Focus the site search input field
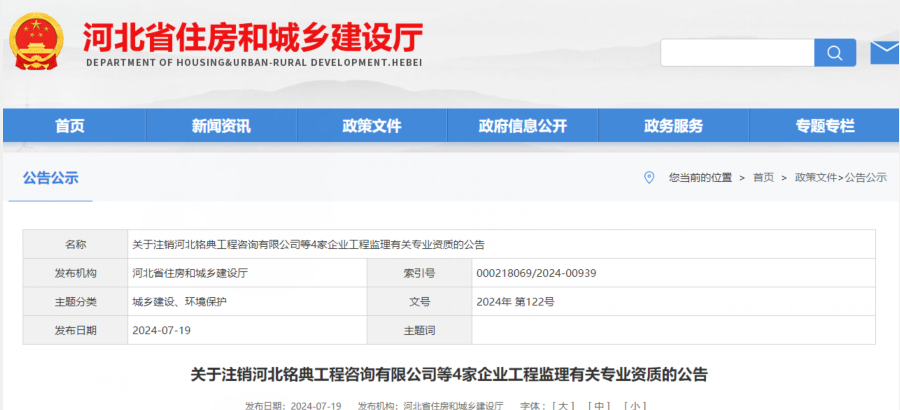The image size is (900, 410). point(738,53)
